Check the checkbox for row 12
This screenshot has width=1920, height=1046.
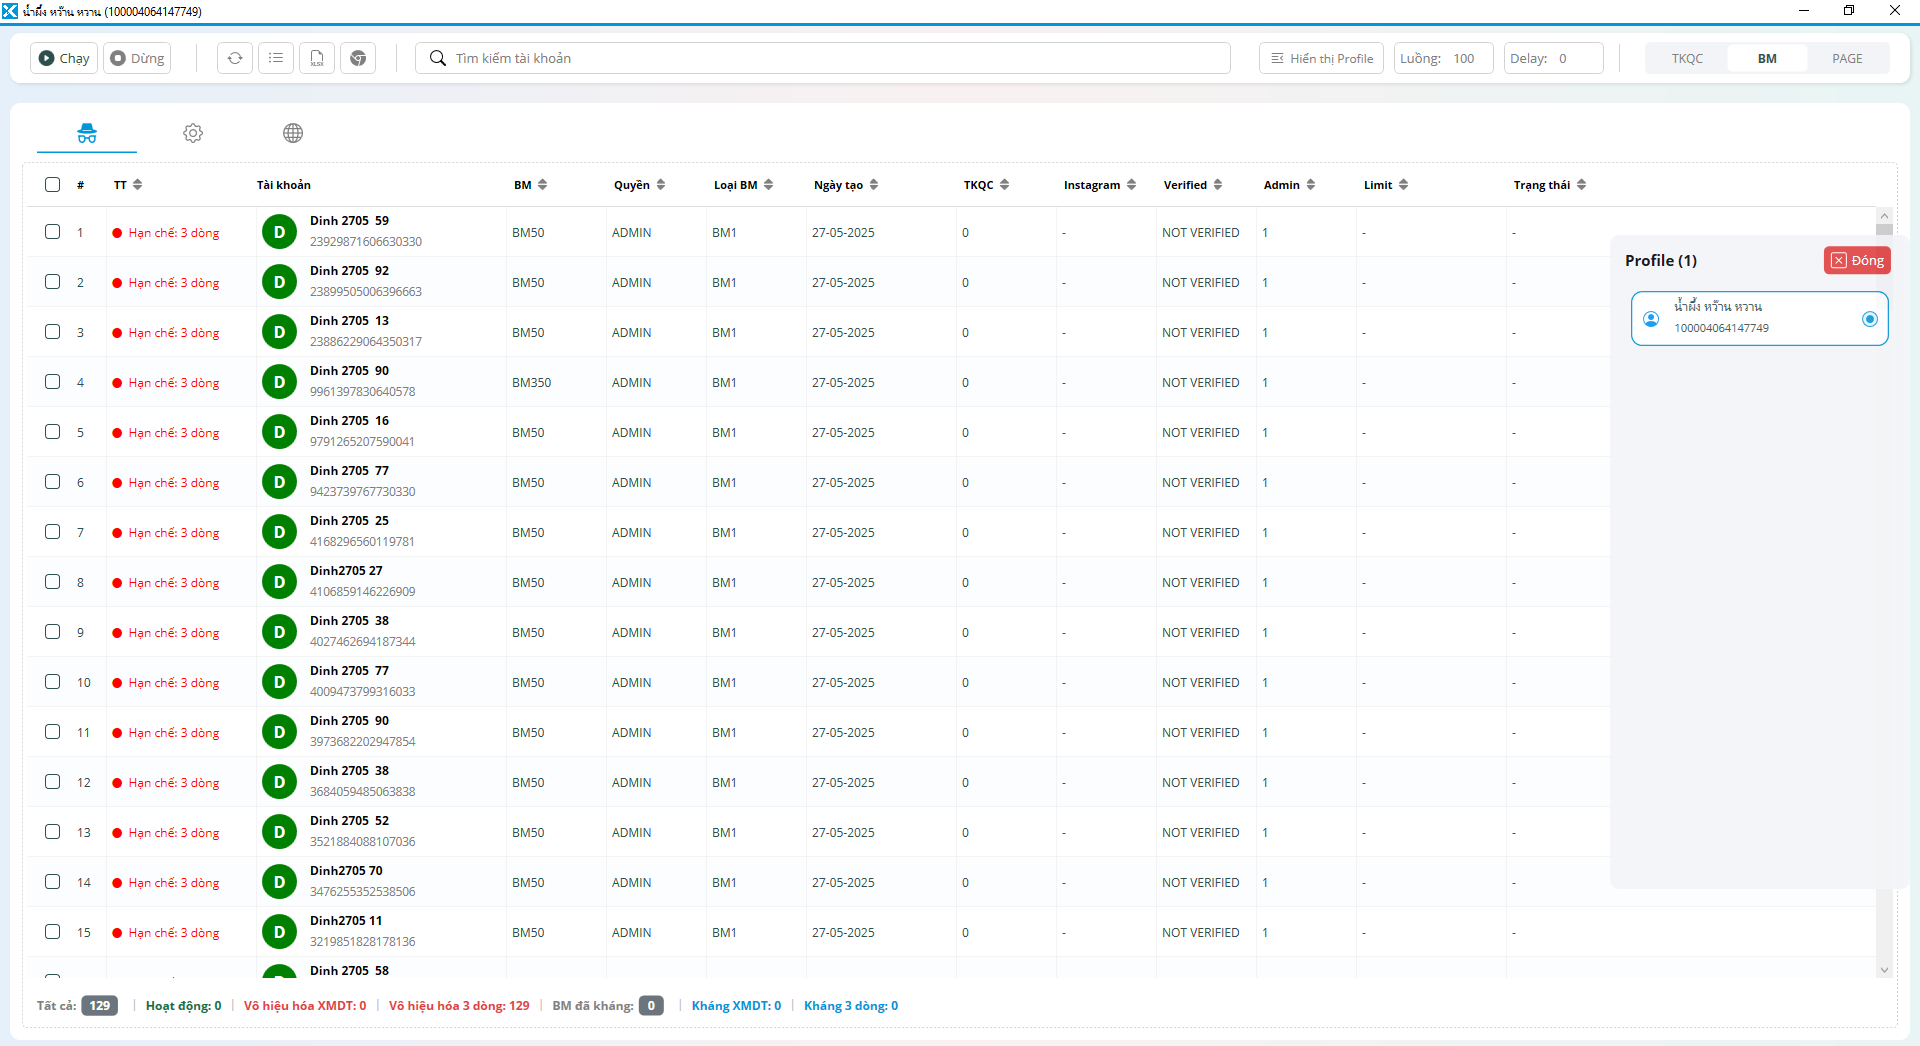coord(52,782)
